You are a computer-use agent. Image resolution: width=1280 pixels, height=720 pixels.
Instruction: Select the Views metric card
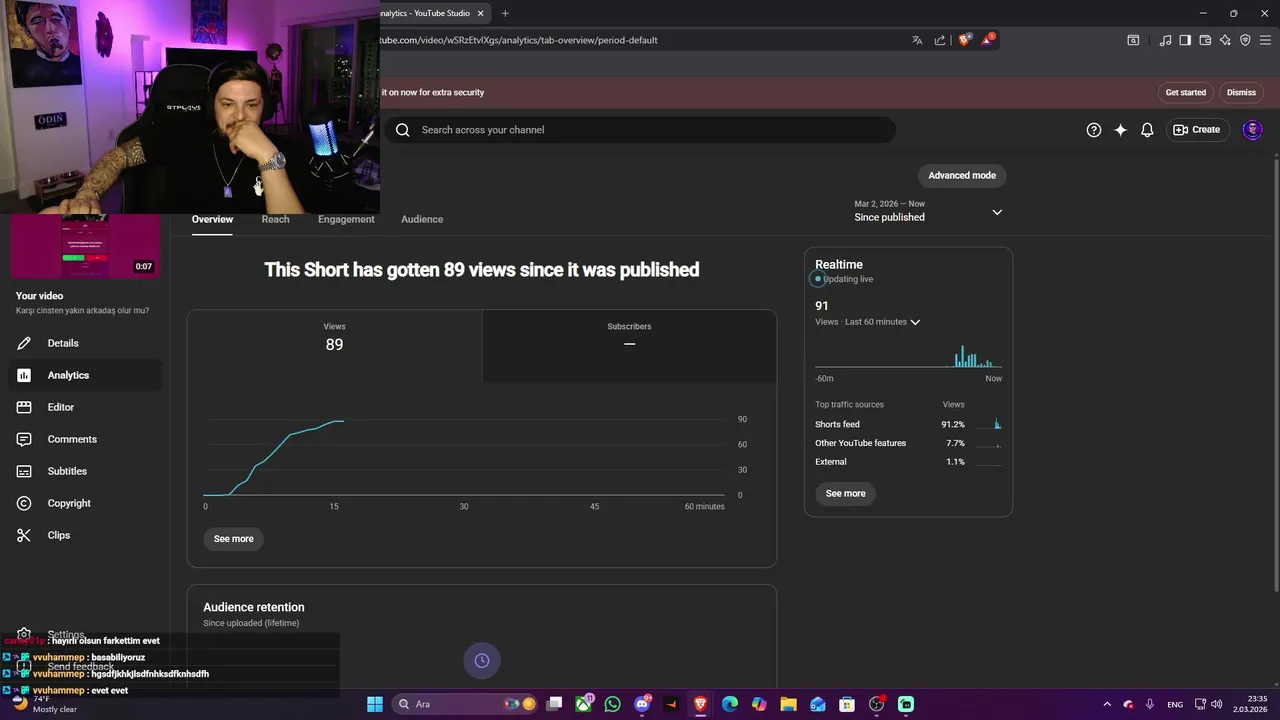pyautogui.click(x=334, y=346)
